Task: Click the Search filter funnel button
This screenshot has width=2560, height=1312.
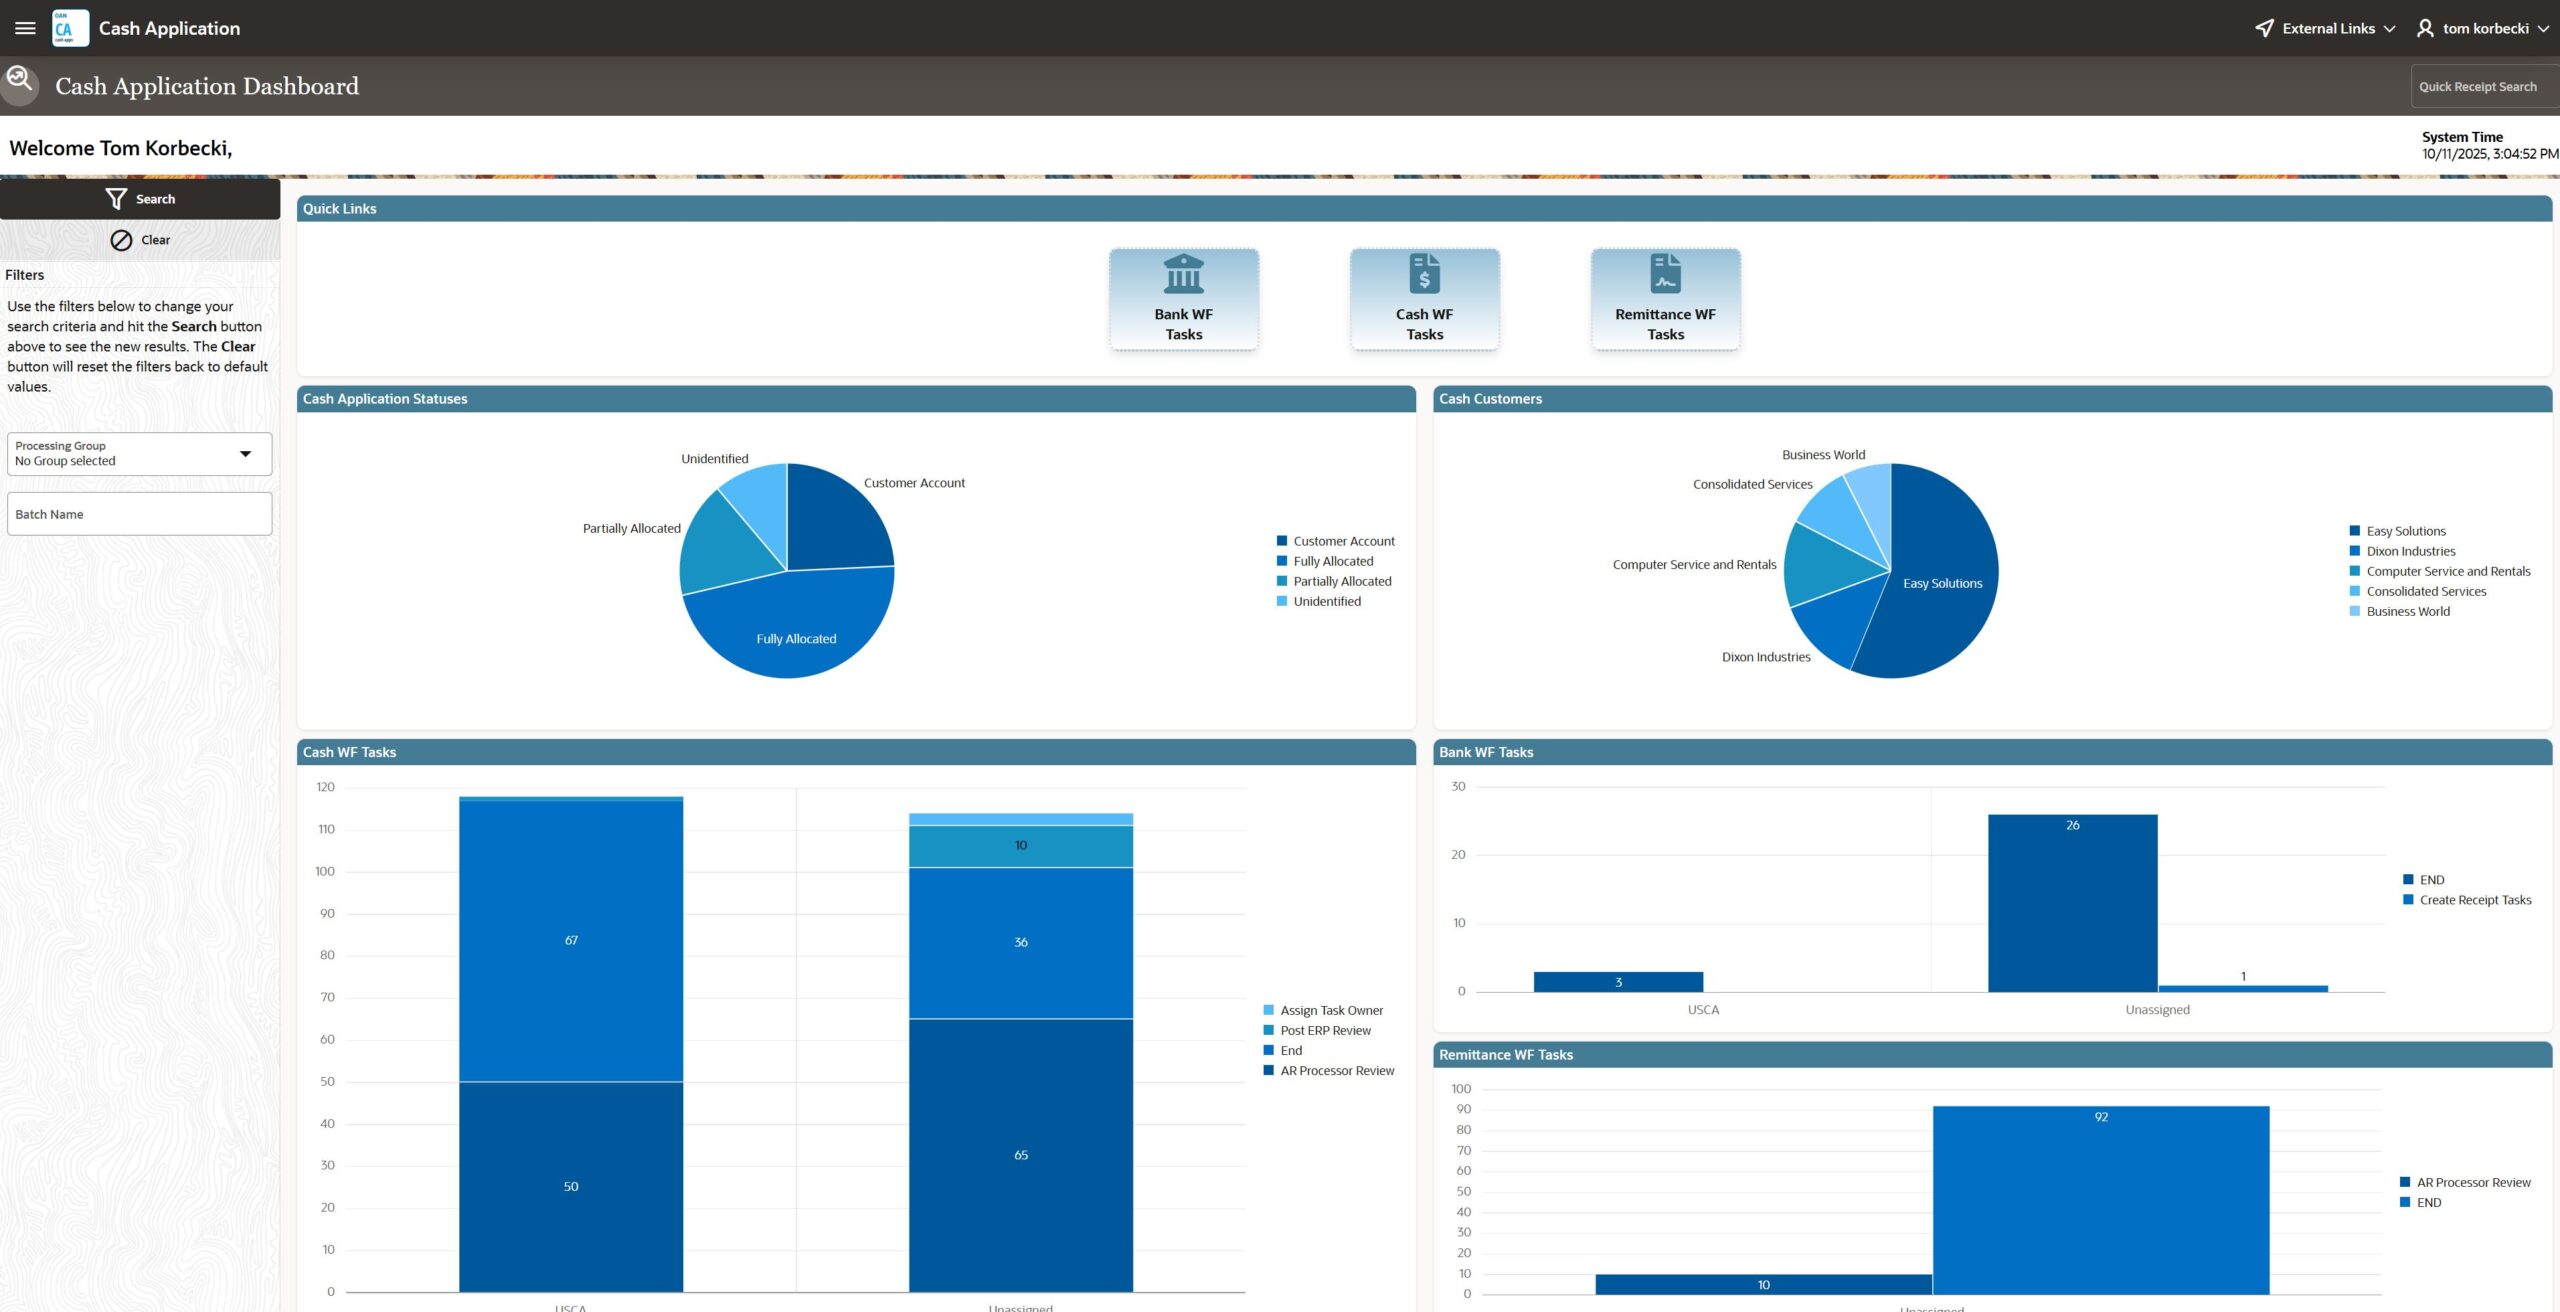Action: click(140, 199)
